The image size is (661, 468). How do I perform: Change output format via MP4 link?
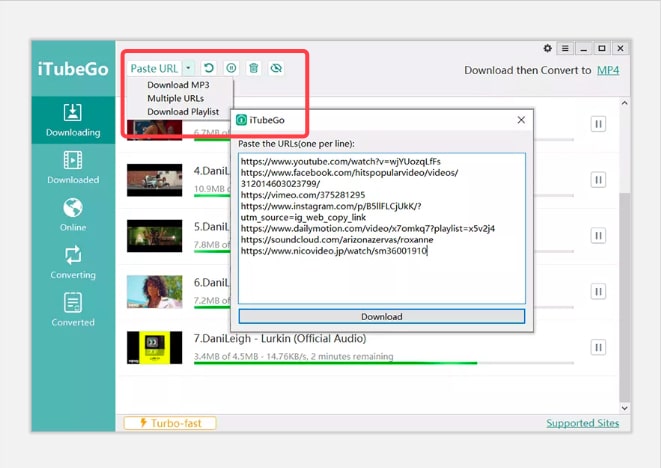pos(608,70)
